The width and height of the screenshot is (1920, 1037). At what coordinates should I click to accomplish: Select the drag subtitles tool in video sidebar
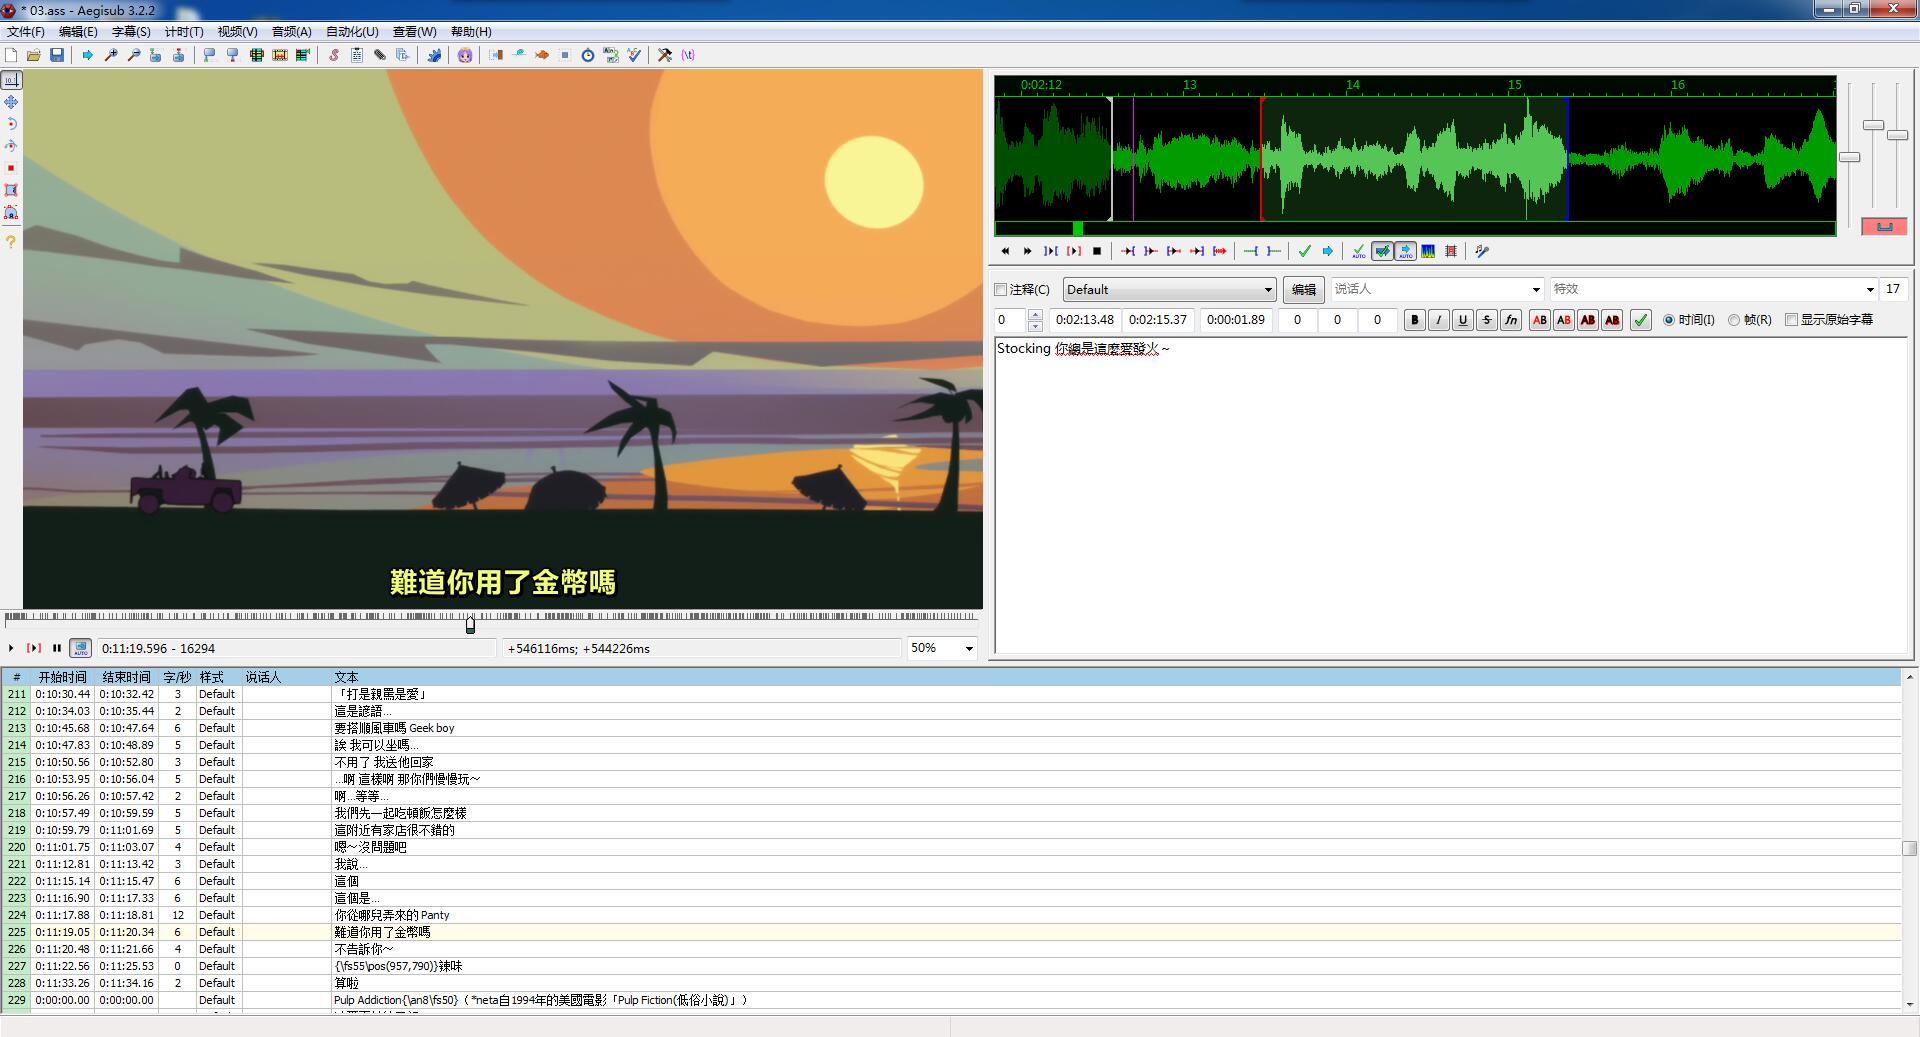click(11, 102)
